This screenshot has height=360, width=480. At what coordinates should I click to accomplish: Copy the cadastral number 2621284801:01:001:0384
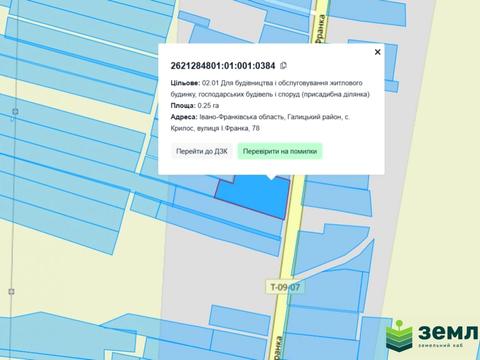(283, 66)
